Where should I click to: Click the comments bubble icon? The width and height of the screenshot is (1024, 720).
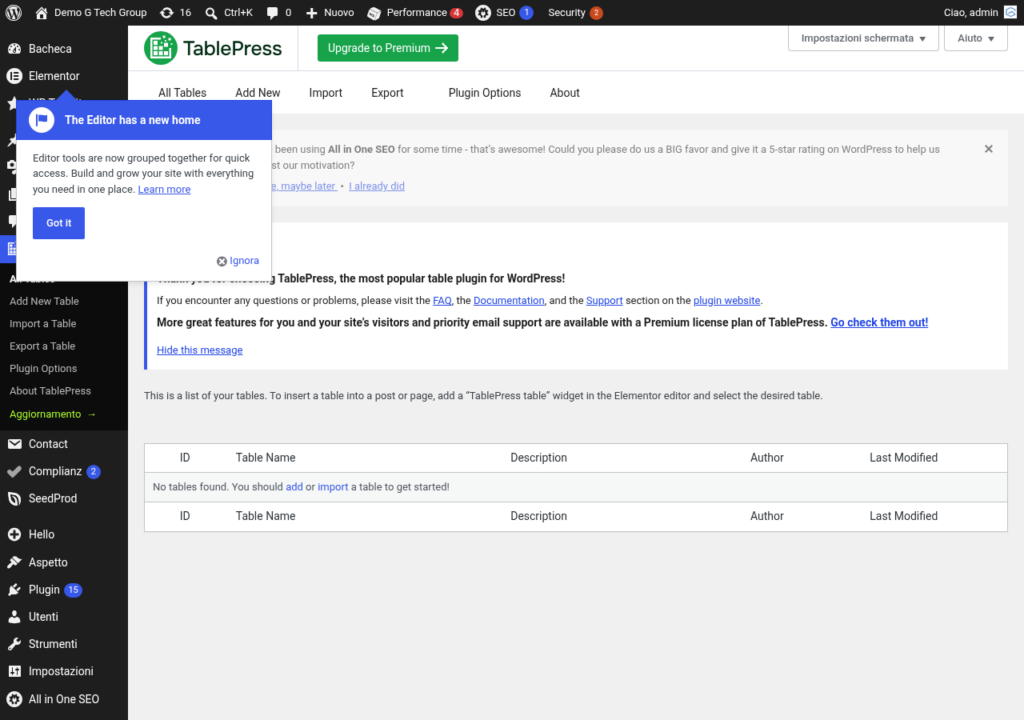[272, 12]
